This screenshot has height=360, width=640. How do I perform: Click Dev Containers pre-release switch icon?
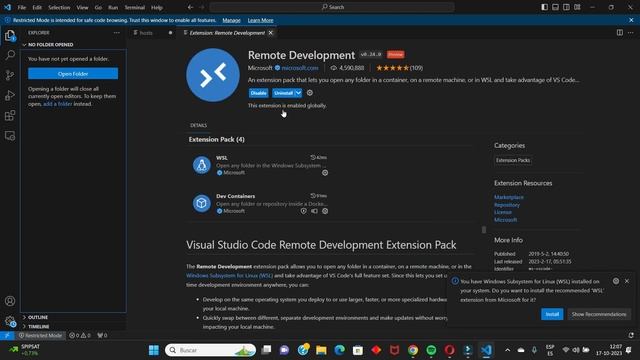click(x=303, y=211)
